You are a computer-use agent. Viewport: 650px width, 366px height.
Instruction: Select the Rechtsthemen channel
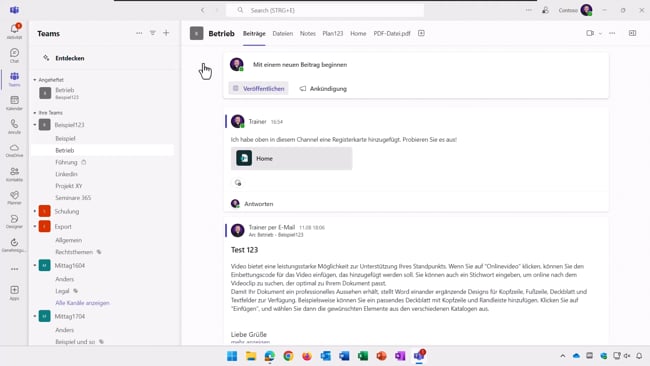(x=74, y=252)
